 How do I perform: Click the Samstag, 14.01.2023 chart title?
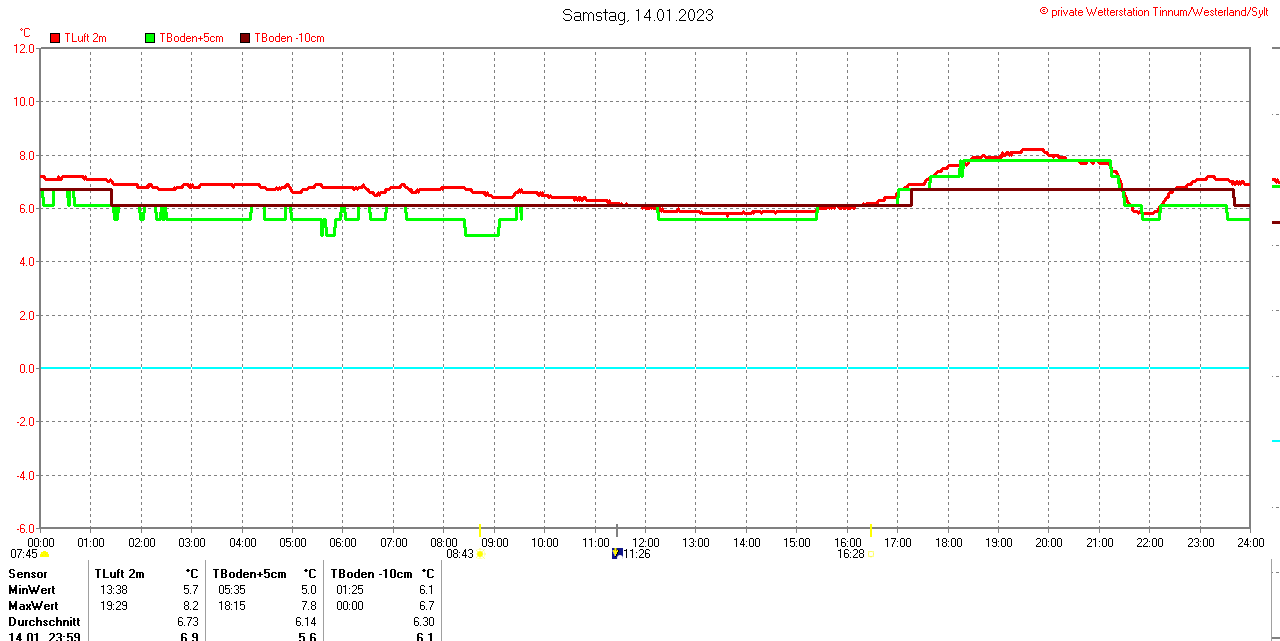638,15
